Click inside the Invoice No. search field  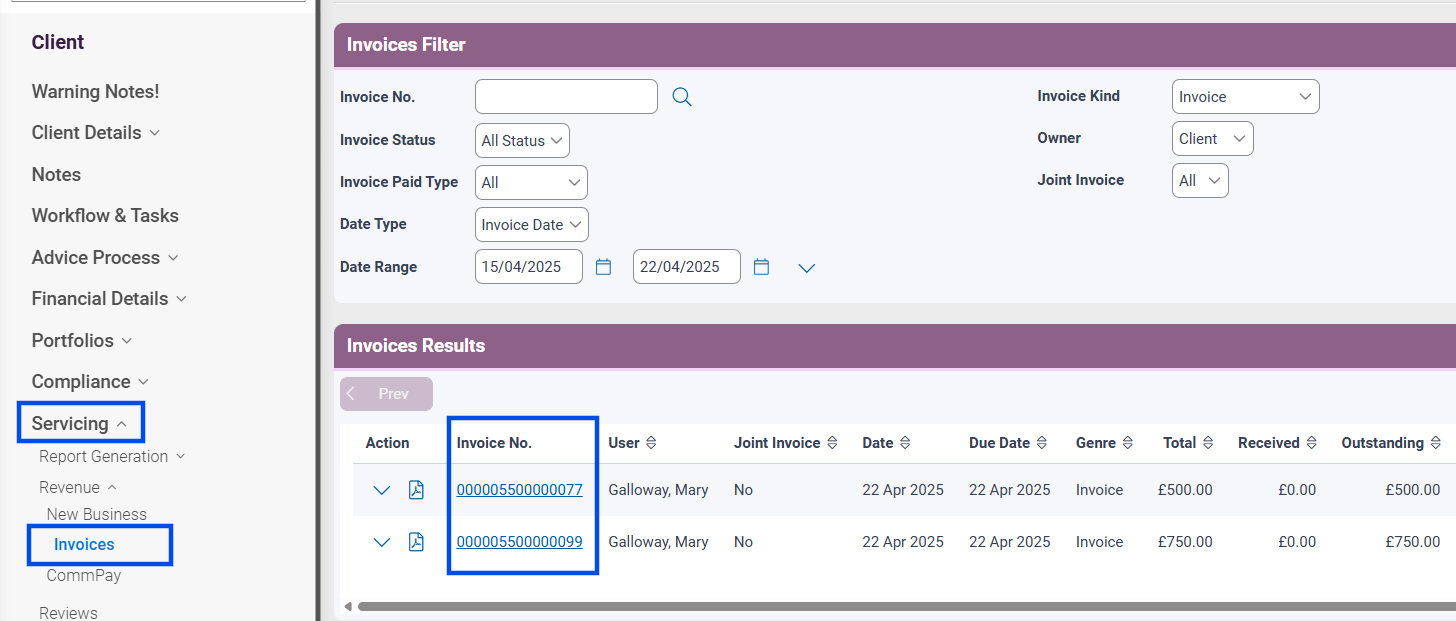(565, 95)
